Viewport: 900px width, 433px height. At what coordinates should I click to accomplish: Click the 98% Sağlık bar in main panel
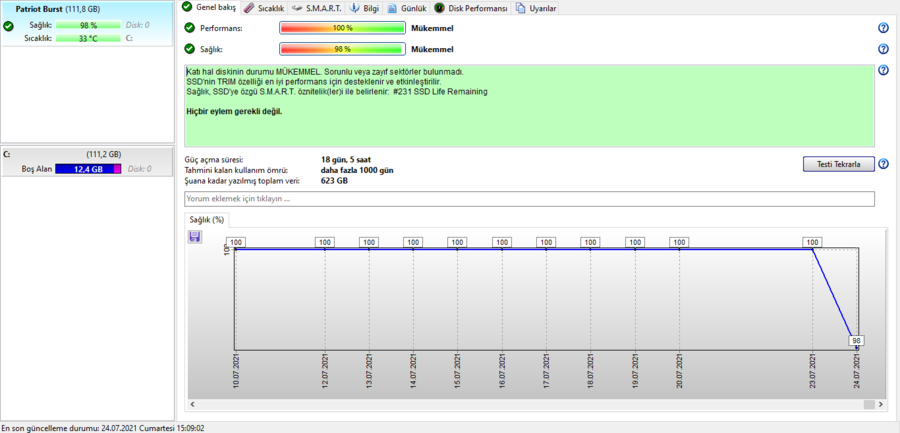342,49
